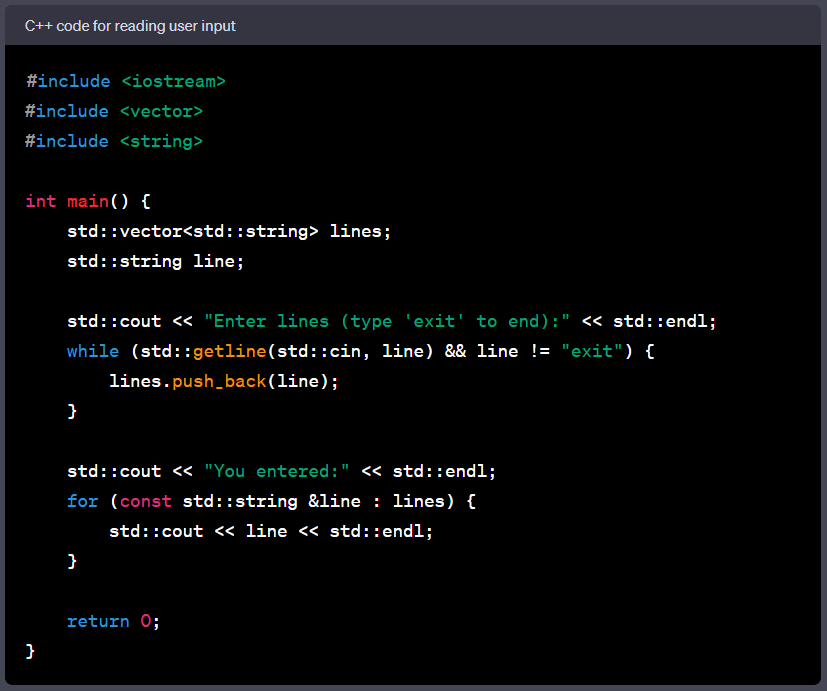The height and width of the screenshot is (691, 827).
Task: Click the '<string>' header name
Action: pyautogui.click(x=160, y=141)
